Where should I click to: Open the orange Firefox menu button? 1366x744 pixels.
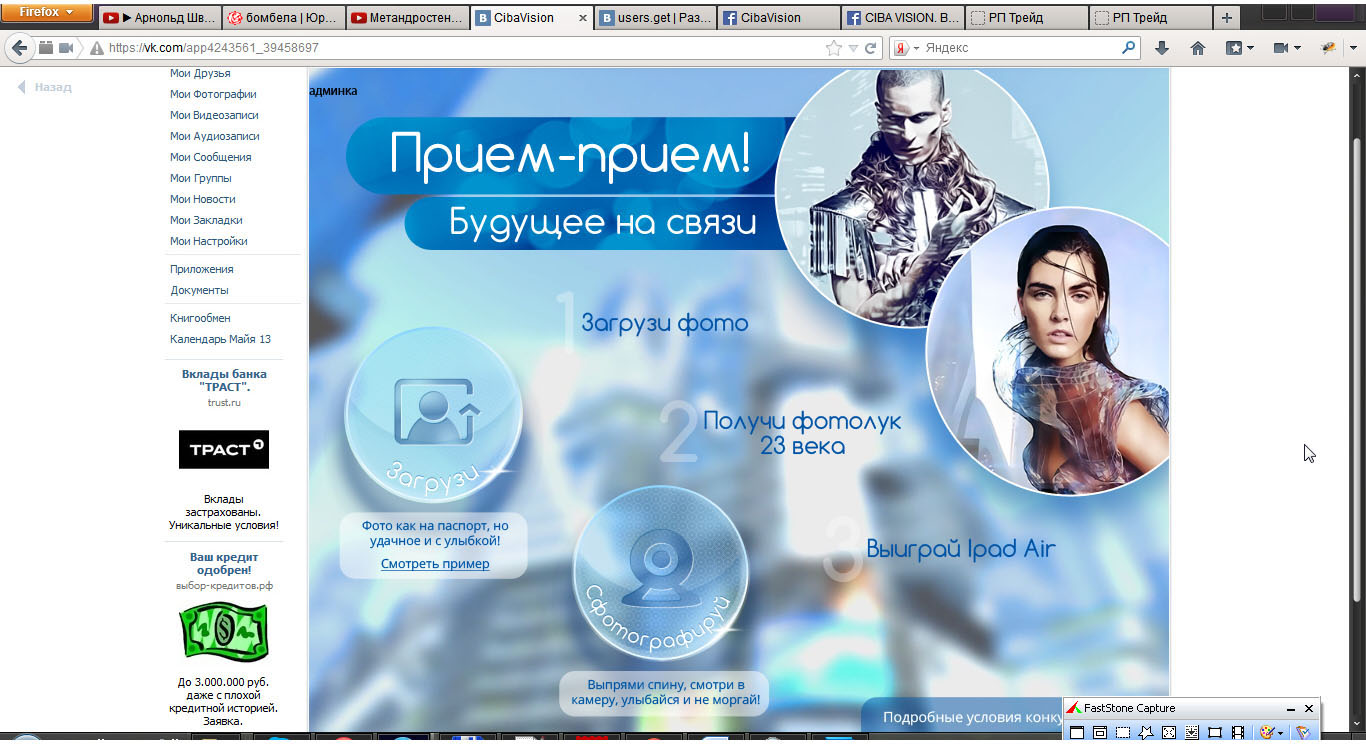[47, 13]
